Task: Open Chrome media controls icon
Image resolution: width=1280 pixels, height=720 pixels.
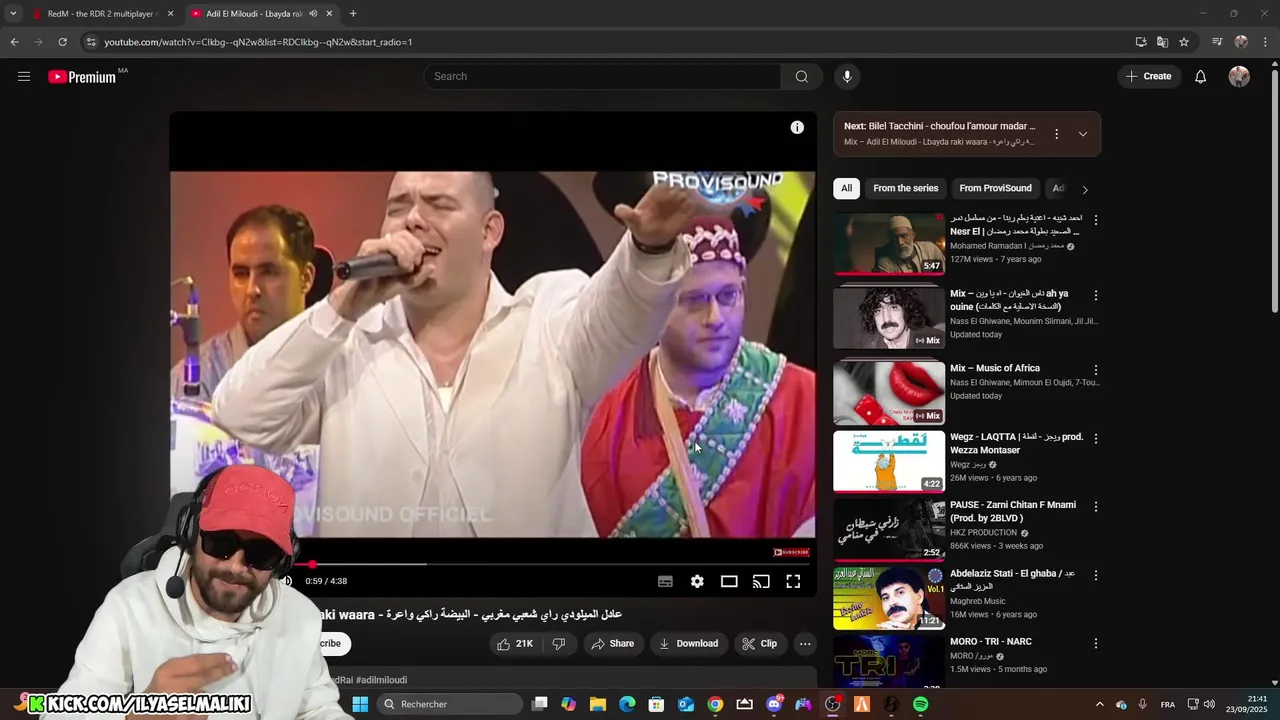Action: (1217, 42)
